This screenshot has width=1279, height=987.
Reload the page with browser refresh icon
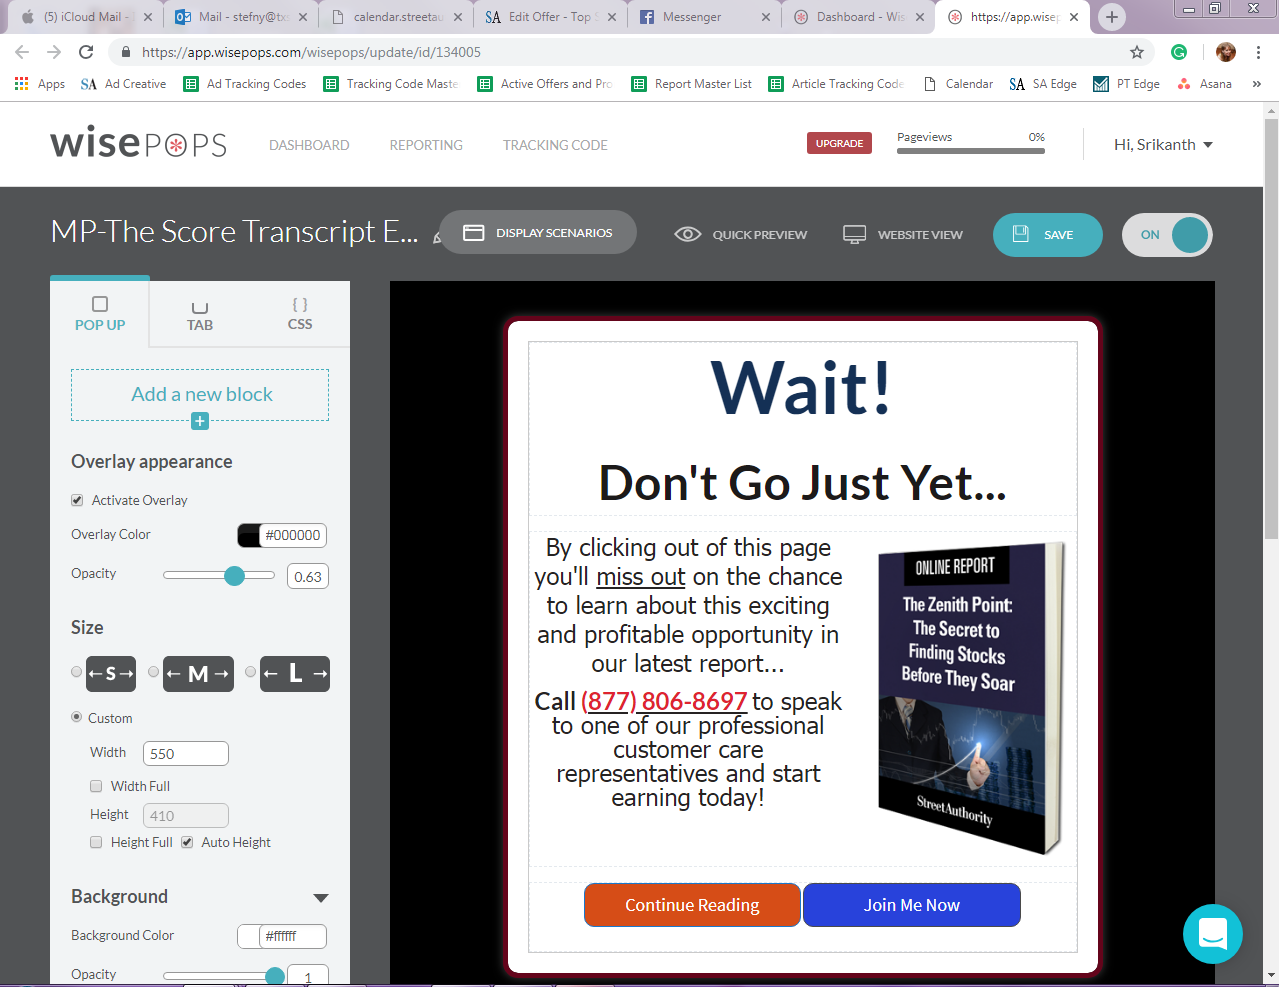(x=86, y=52)
